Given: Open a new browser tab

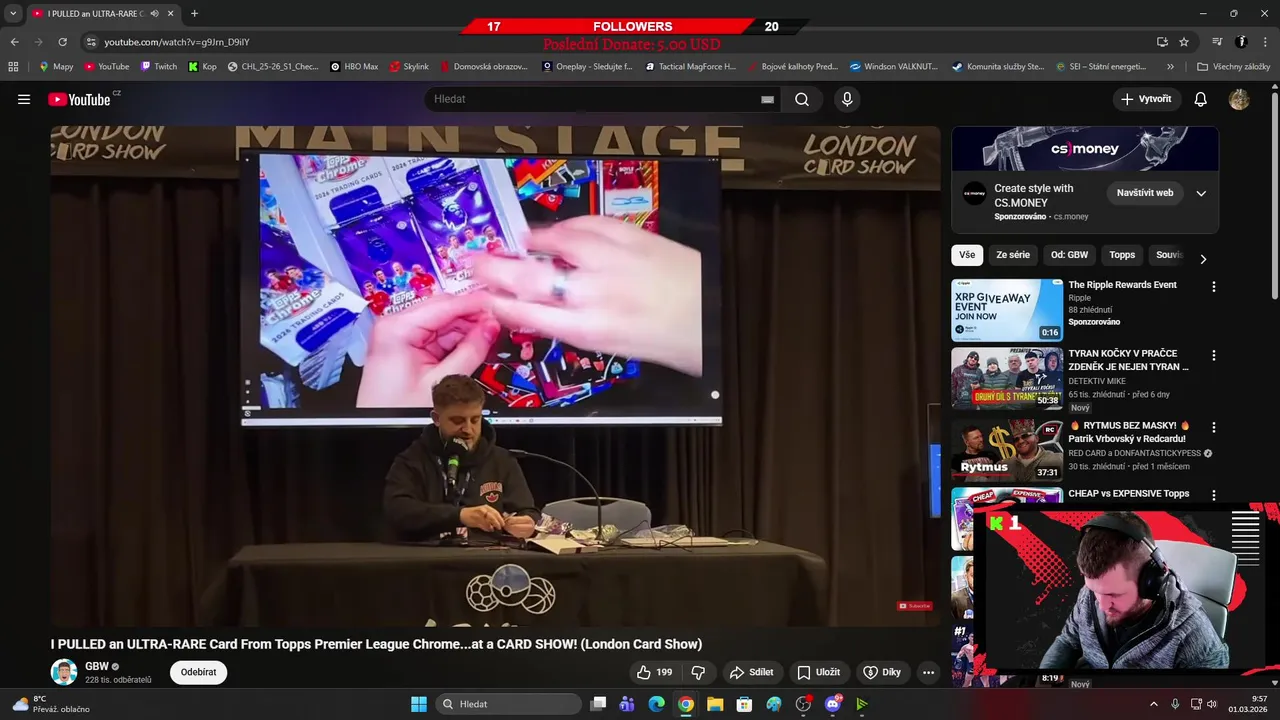Looking at the screenshot, I should click(x=194, y=13).
